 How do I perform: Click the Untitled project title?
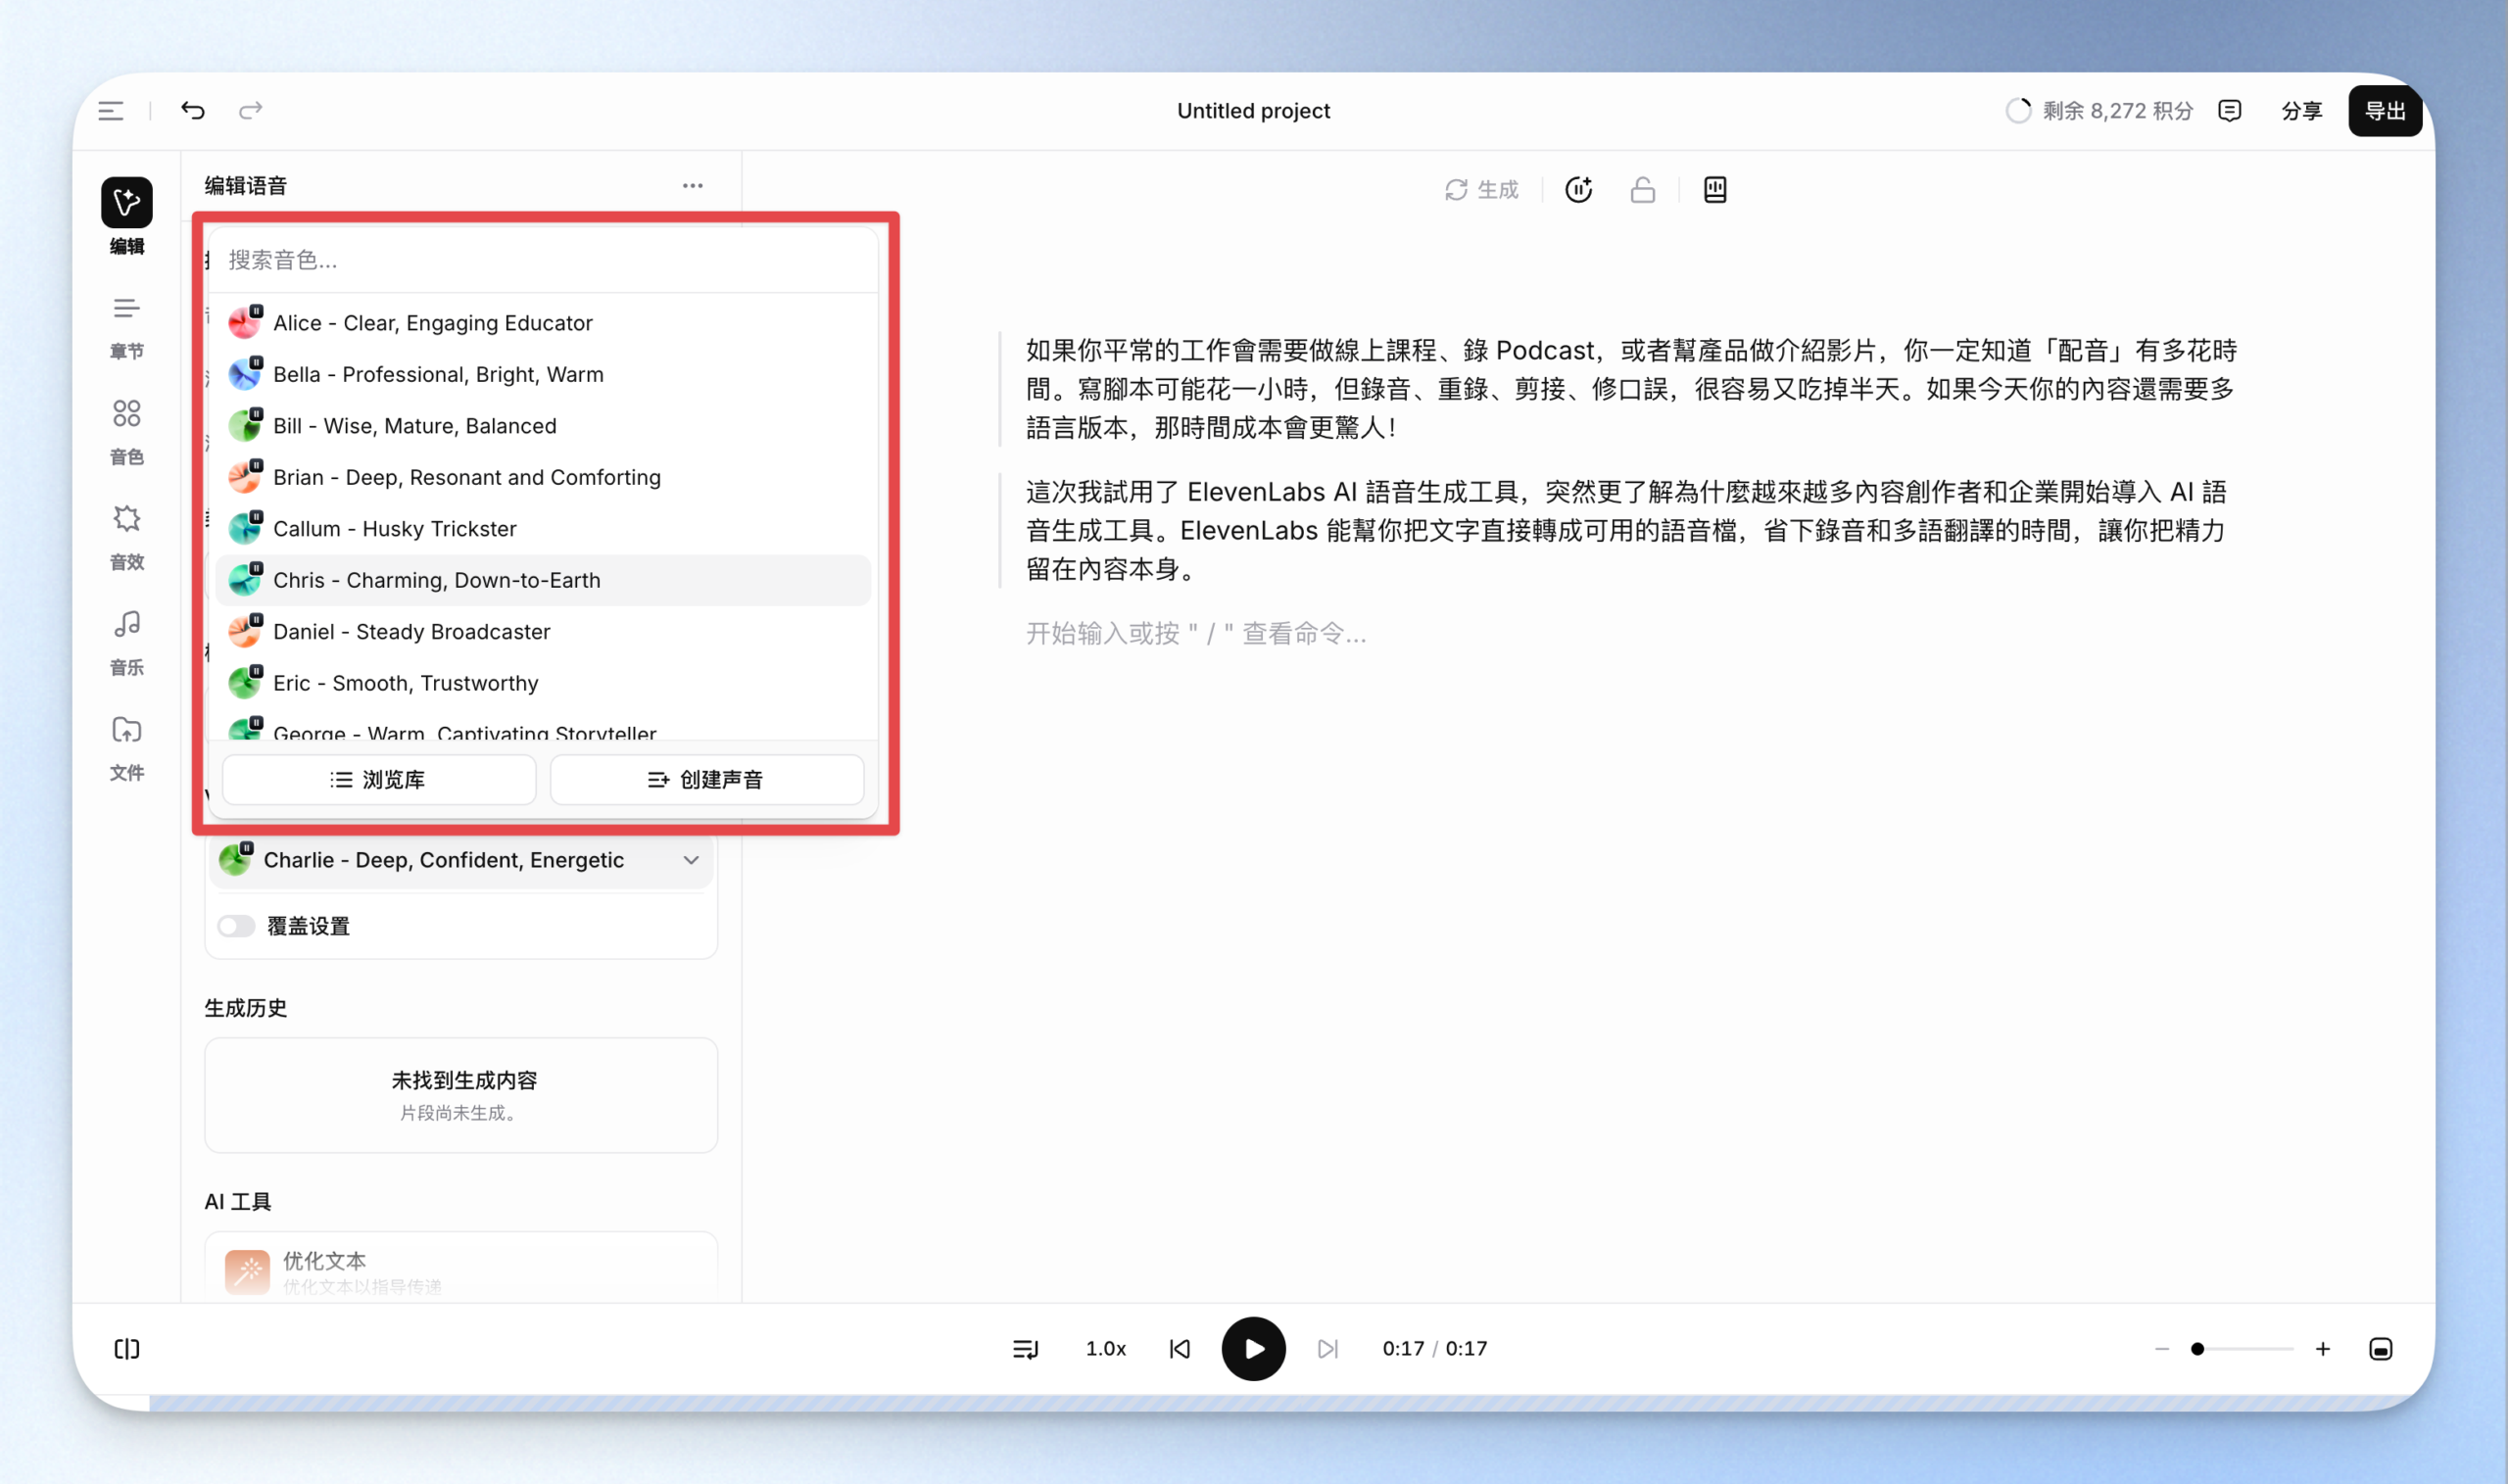[x=1253, y=111]
